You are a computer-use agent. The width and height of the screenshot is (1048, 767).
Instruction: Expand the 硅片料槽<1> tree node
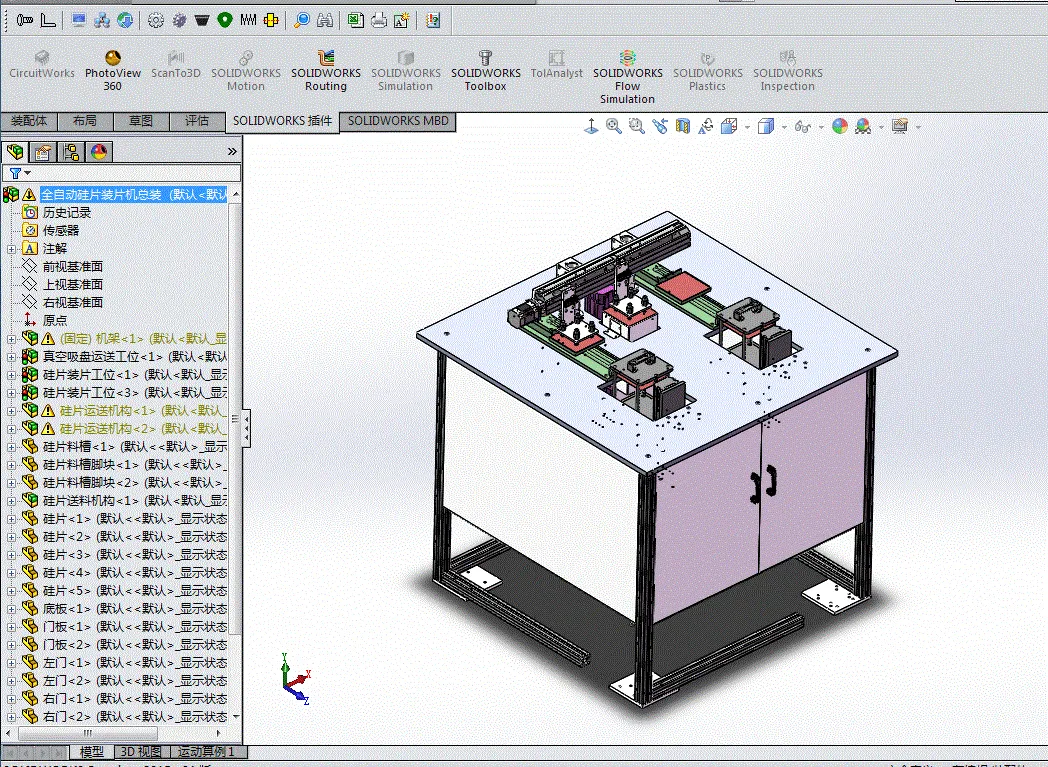(x=11, y=447)
